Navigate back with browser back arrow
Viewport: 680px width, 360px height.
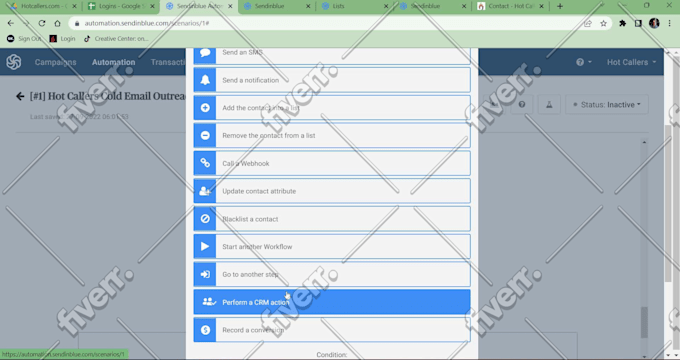tap(11, 23)
